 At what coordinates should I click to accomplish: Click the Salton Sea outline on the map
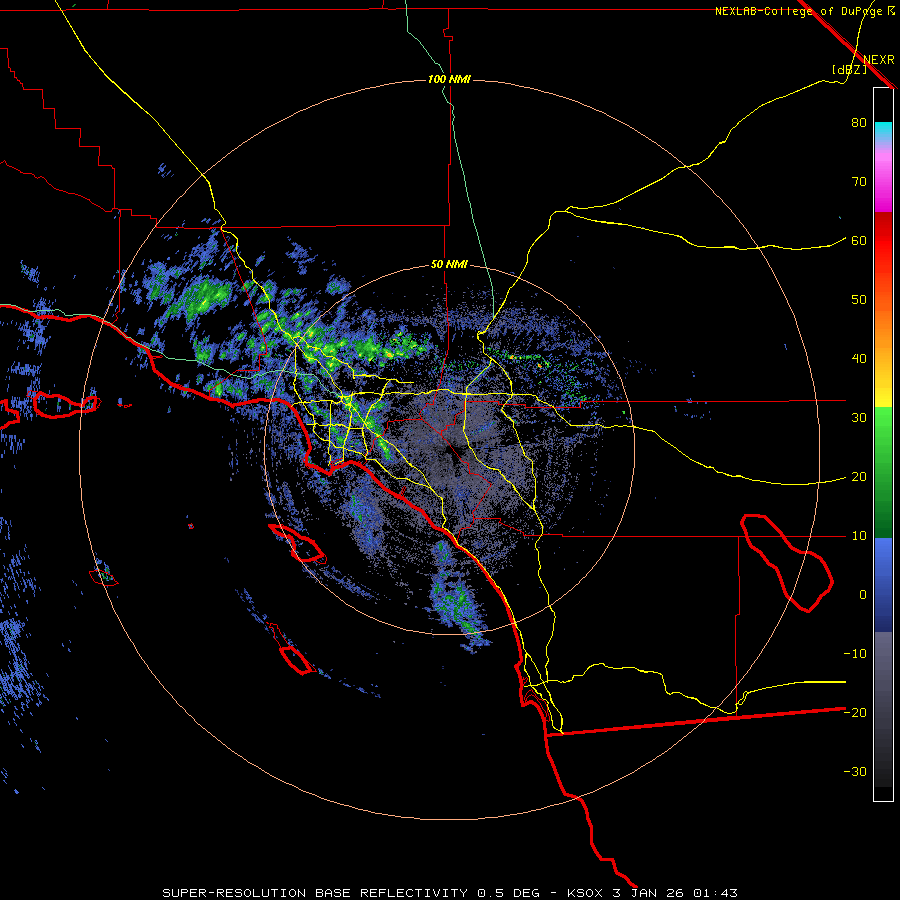(786, 562)
